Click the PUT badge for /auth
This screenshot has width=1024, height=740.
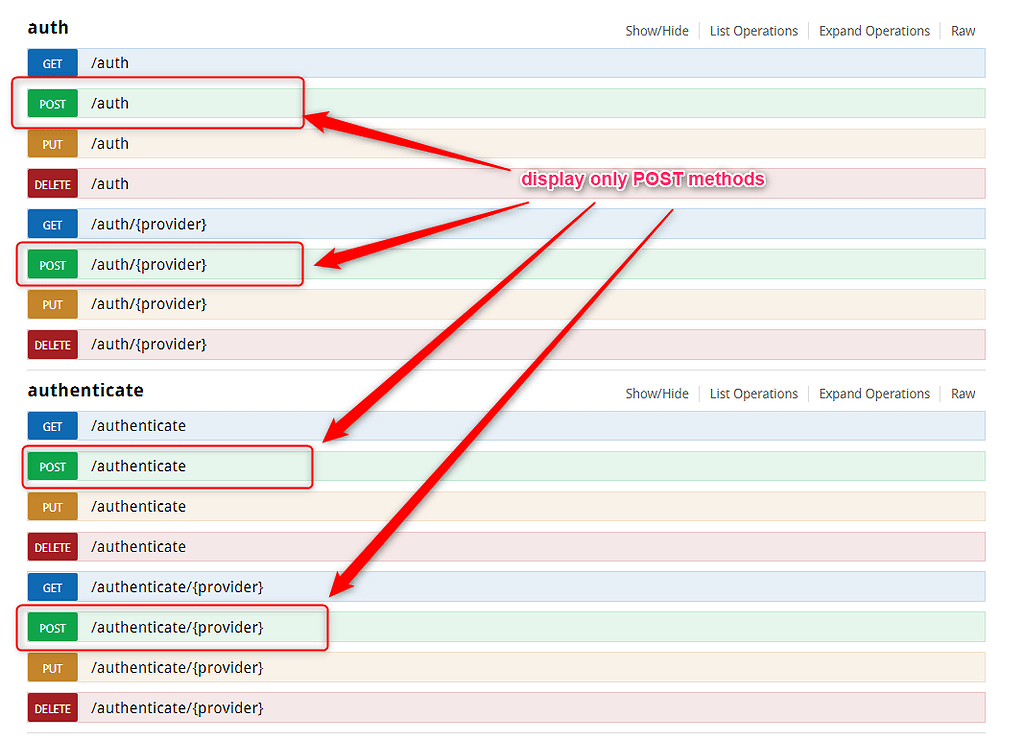pyautogui.click(x=52, y=143)
